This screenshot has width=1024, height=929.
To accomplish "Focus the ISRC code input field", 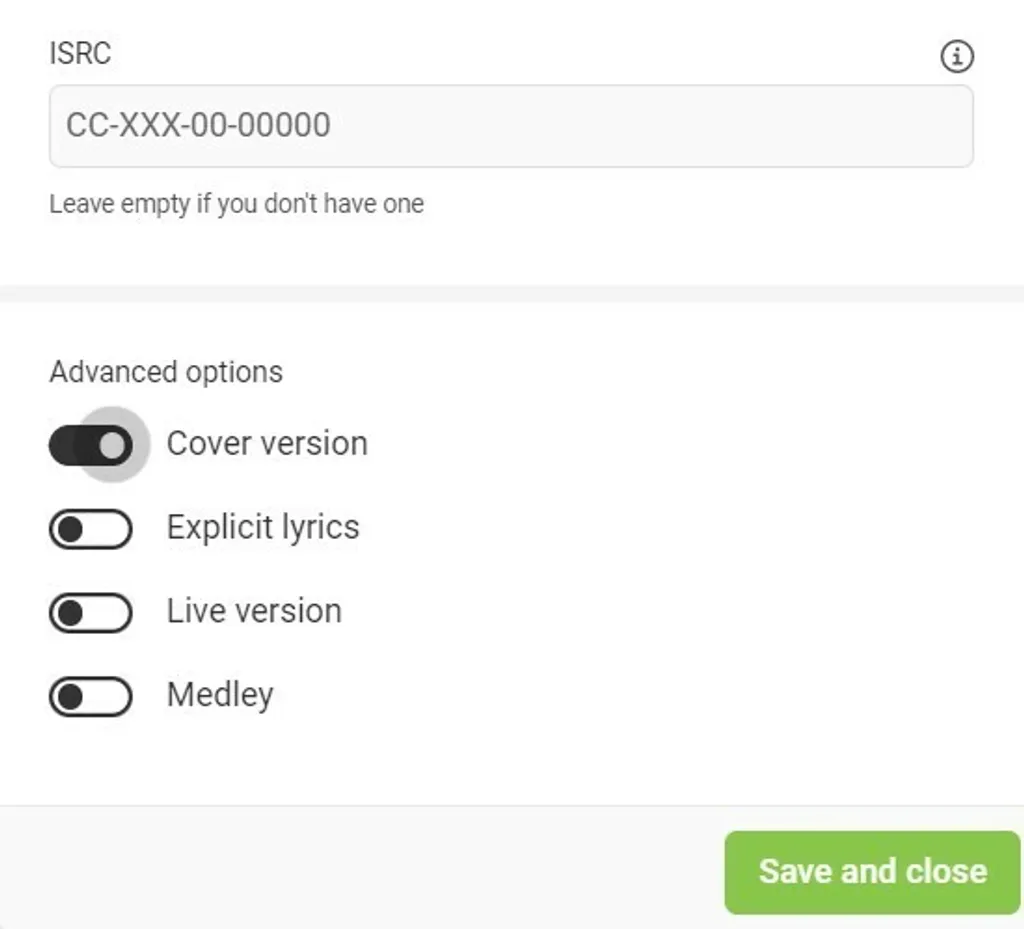I will 510,126.
